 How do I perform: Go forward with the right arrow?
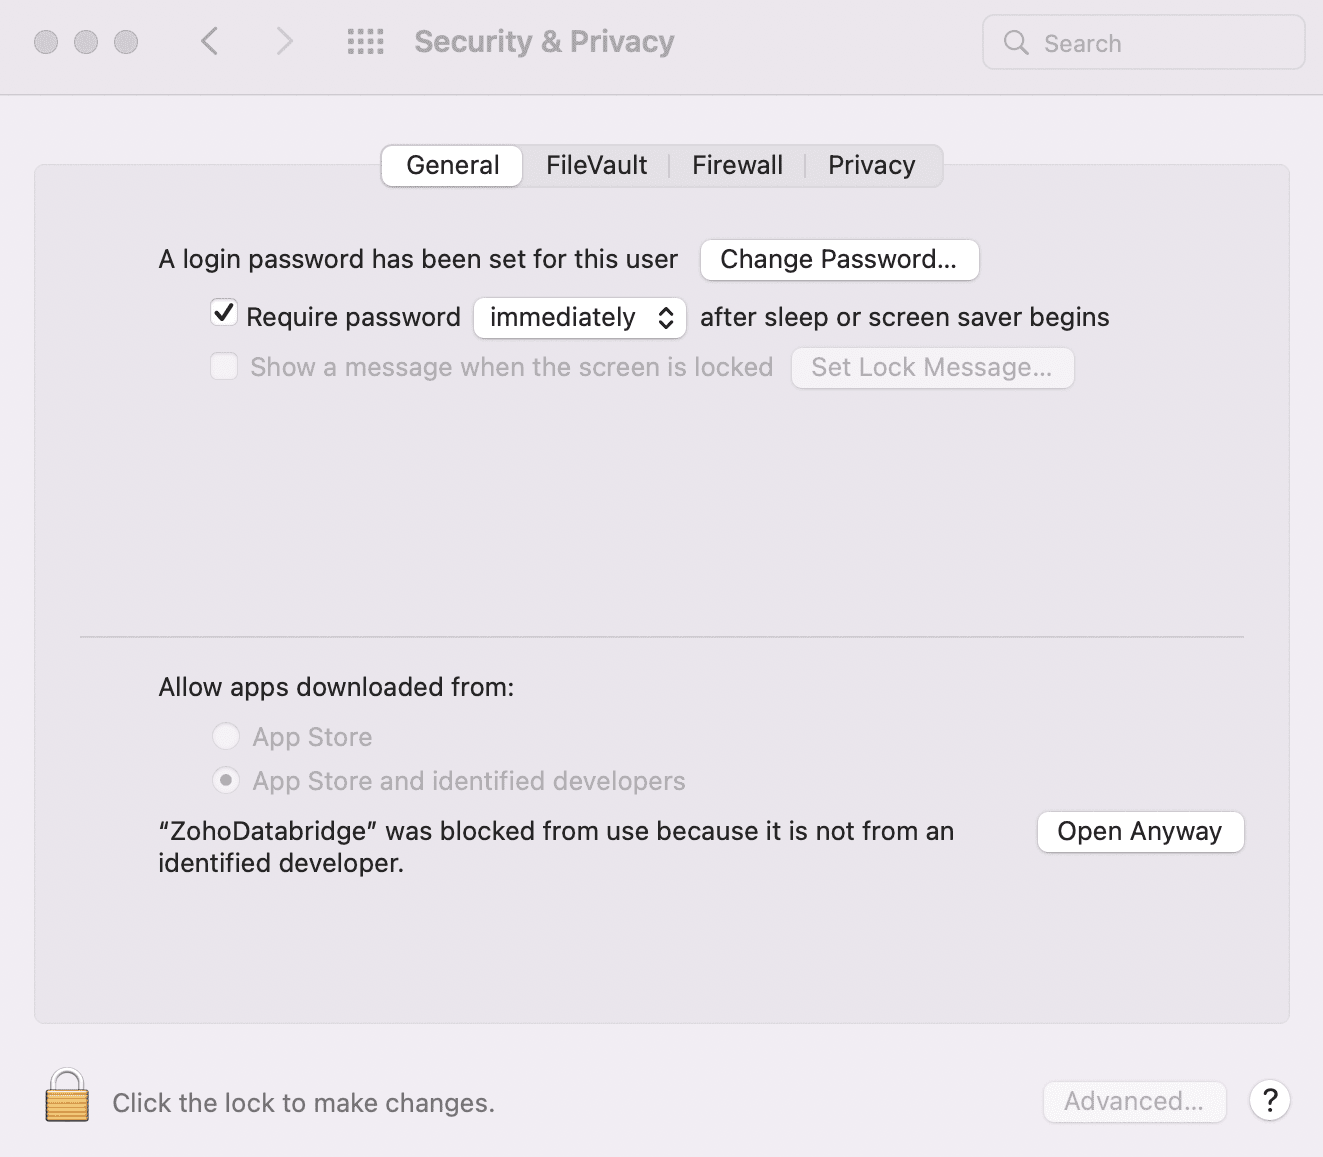coord(285,42)
